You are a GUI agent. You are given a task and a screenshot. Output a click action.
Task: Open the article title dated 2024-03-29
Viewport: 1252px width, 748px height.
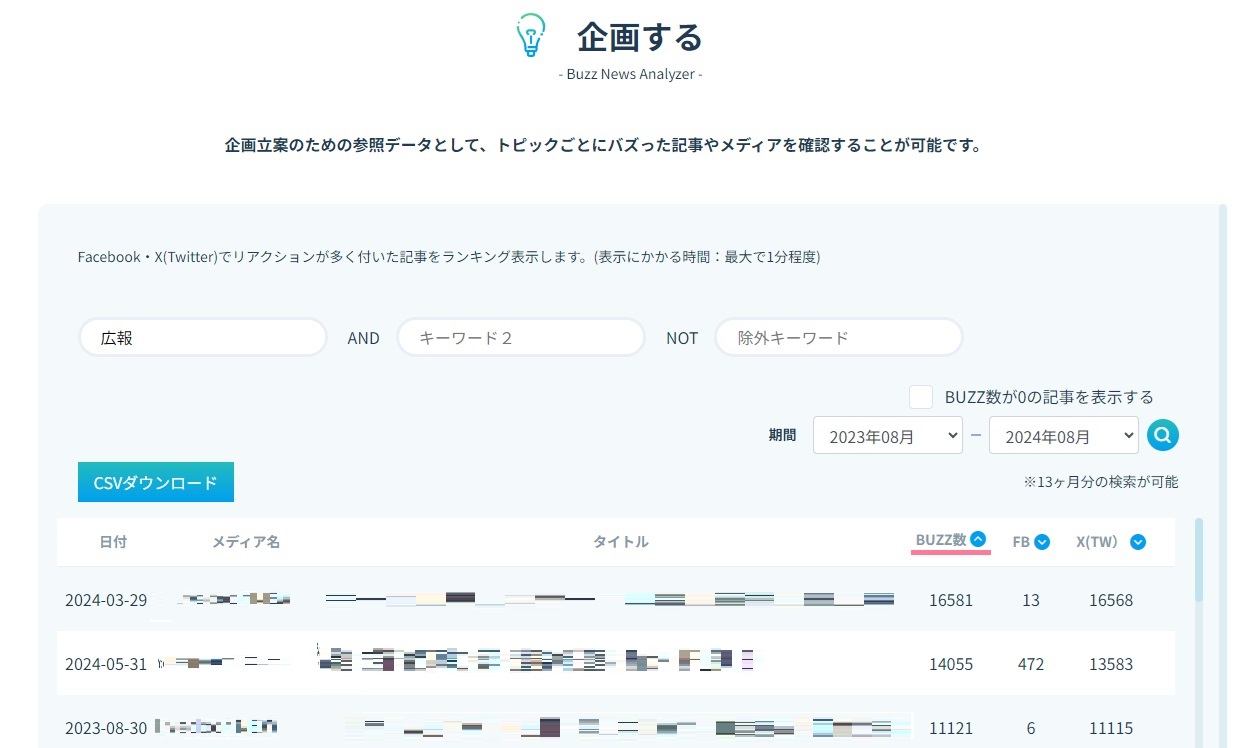tap(610, 600)
